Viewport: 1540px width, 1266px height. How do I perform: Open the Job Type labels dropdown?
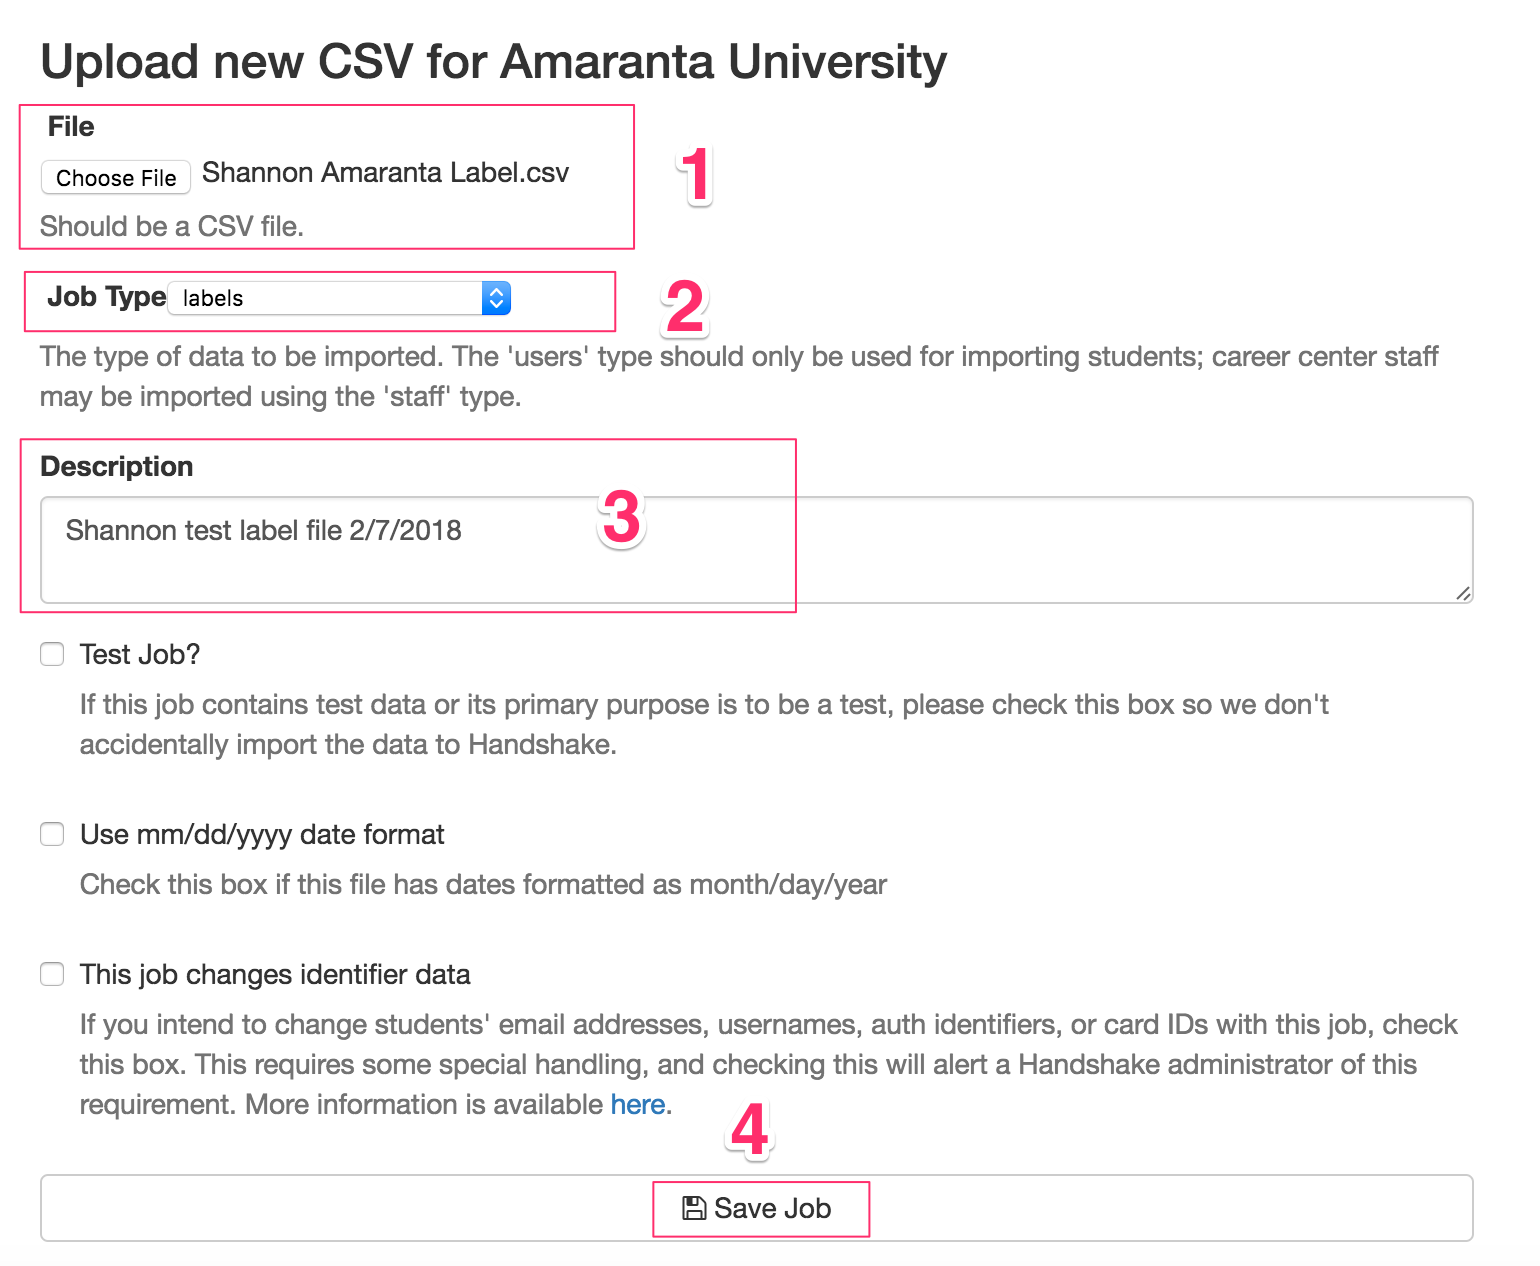[x=339, y=298]
